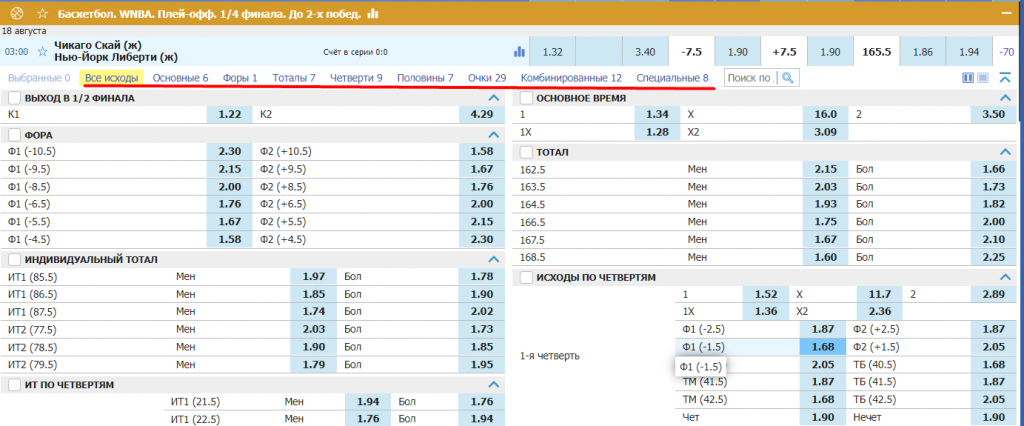Open match statistics bar chart icon

pos(519,51)
